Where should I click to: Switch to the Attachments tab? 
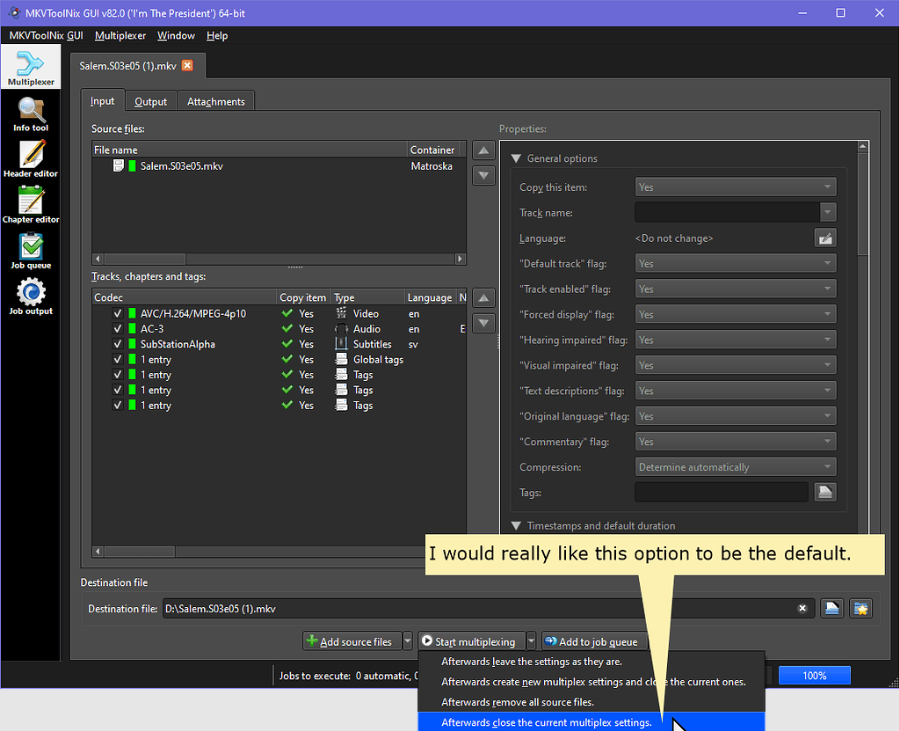click(216, 102)
